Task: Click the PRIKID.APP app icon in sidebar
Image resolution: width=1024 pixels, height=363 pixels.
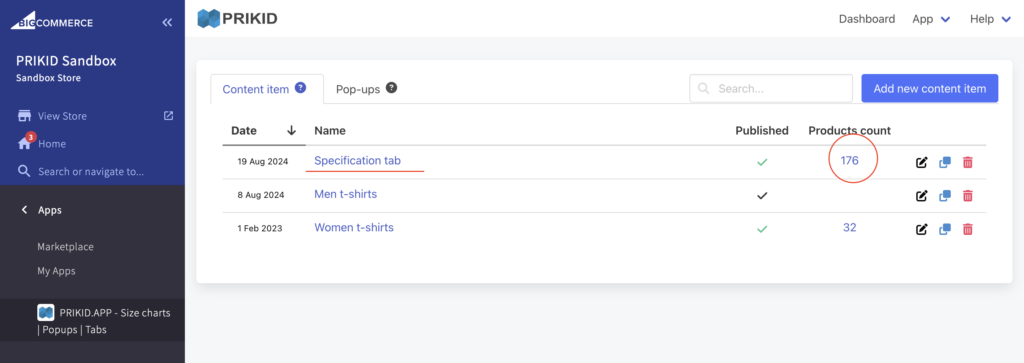Action: (x=45, y=313)
